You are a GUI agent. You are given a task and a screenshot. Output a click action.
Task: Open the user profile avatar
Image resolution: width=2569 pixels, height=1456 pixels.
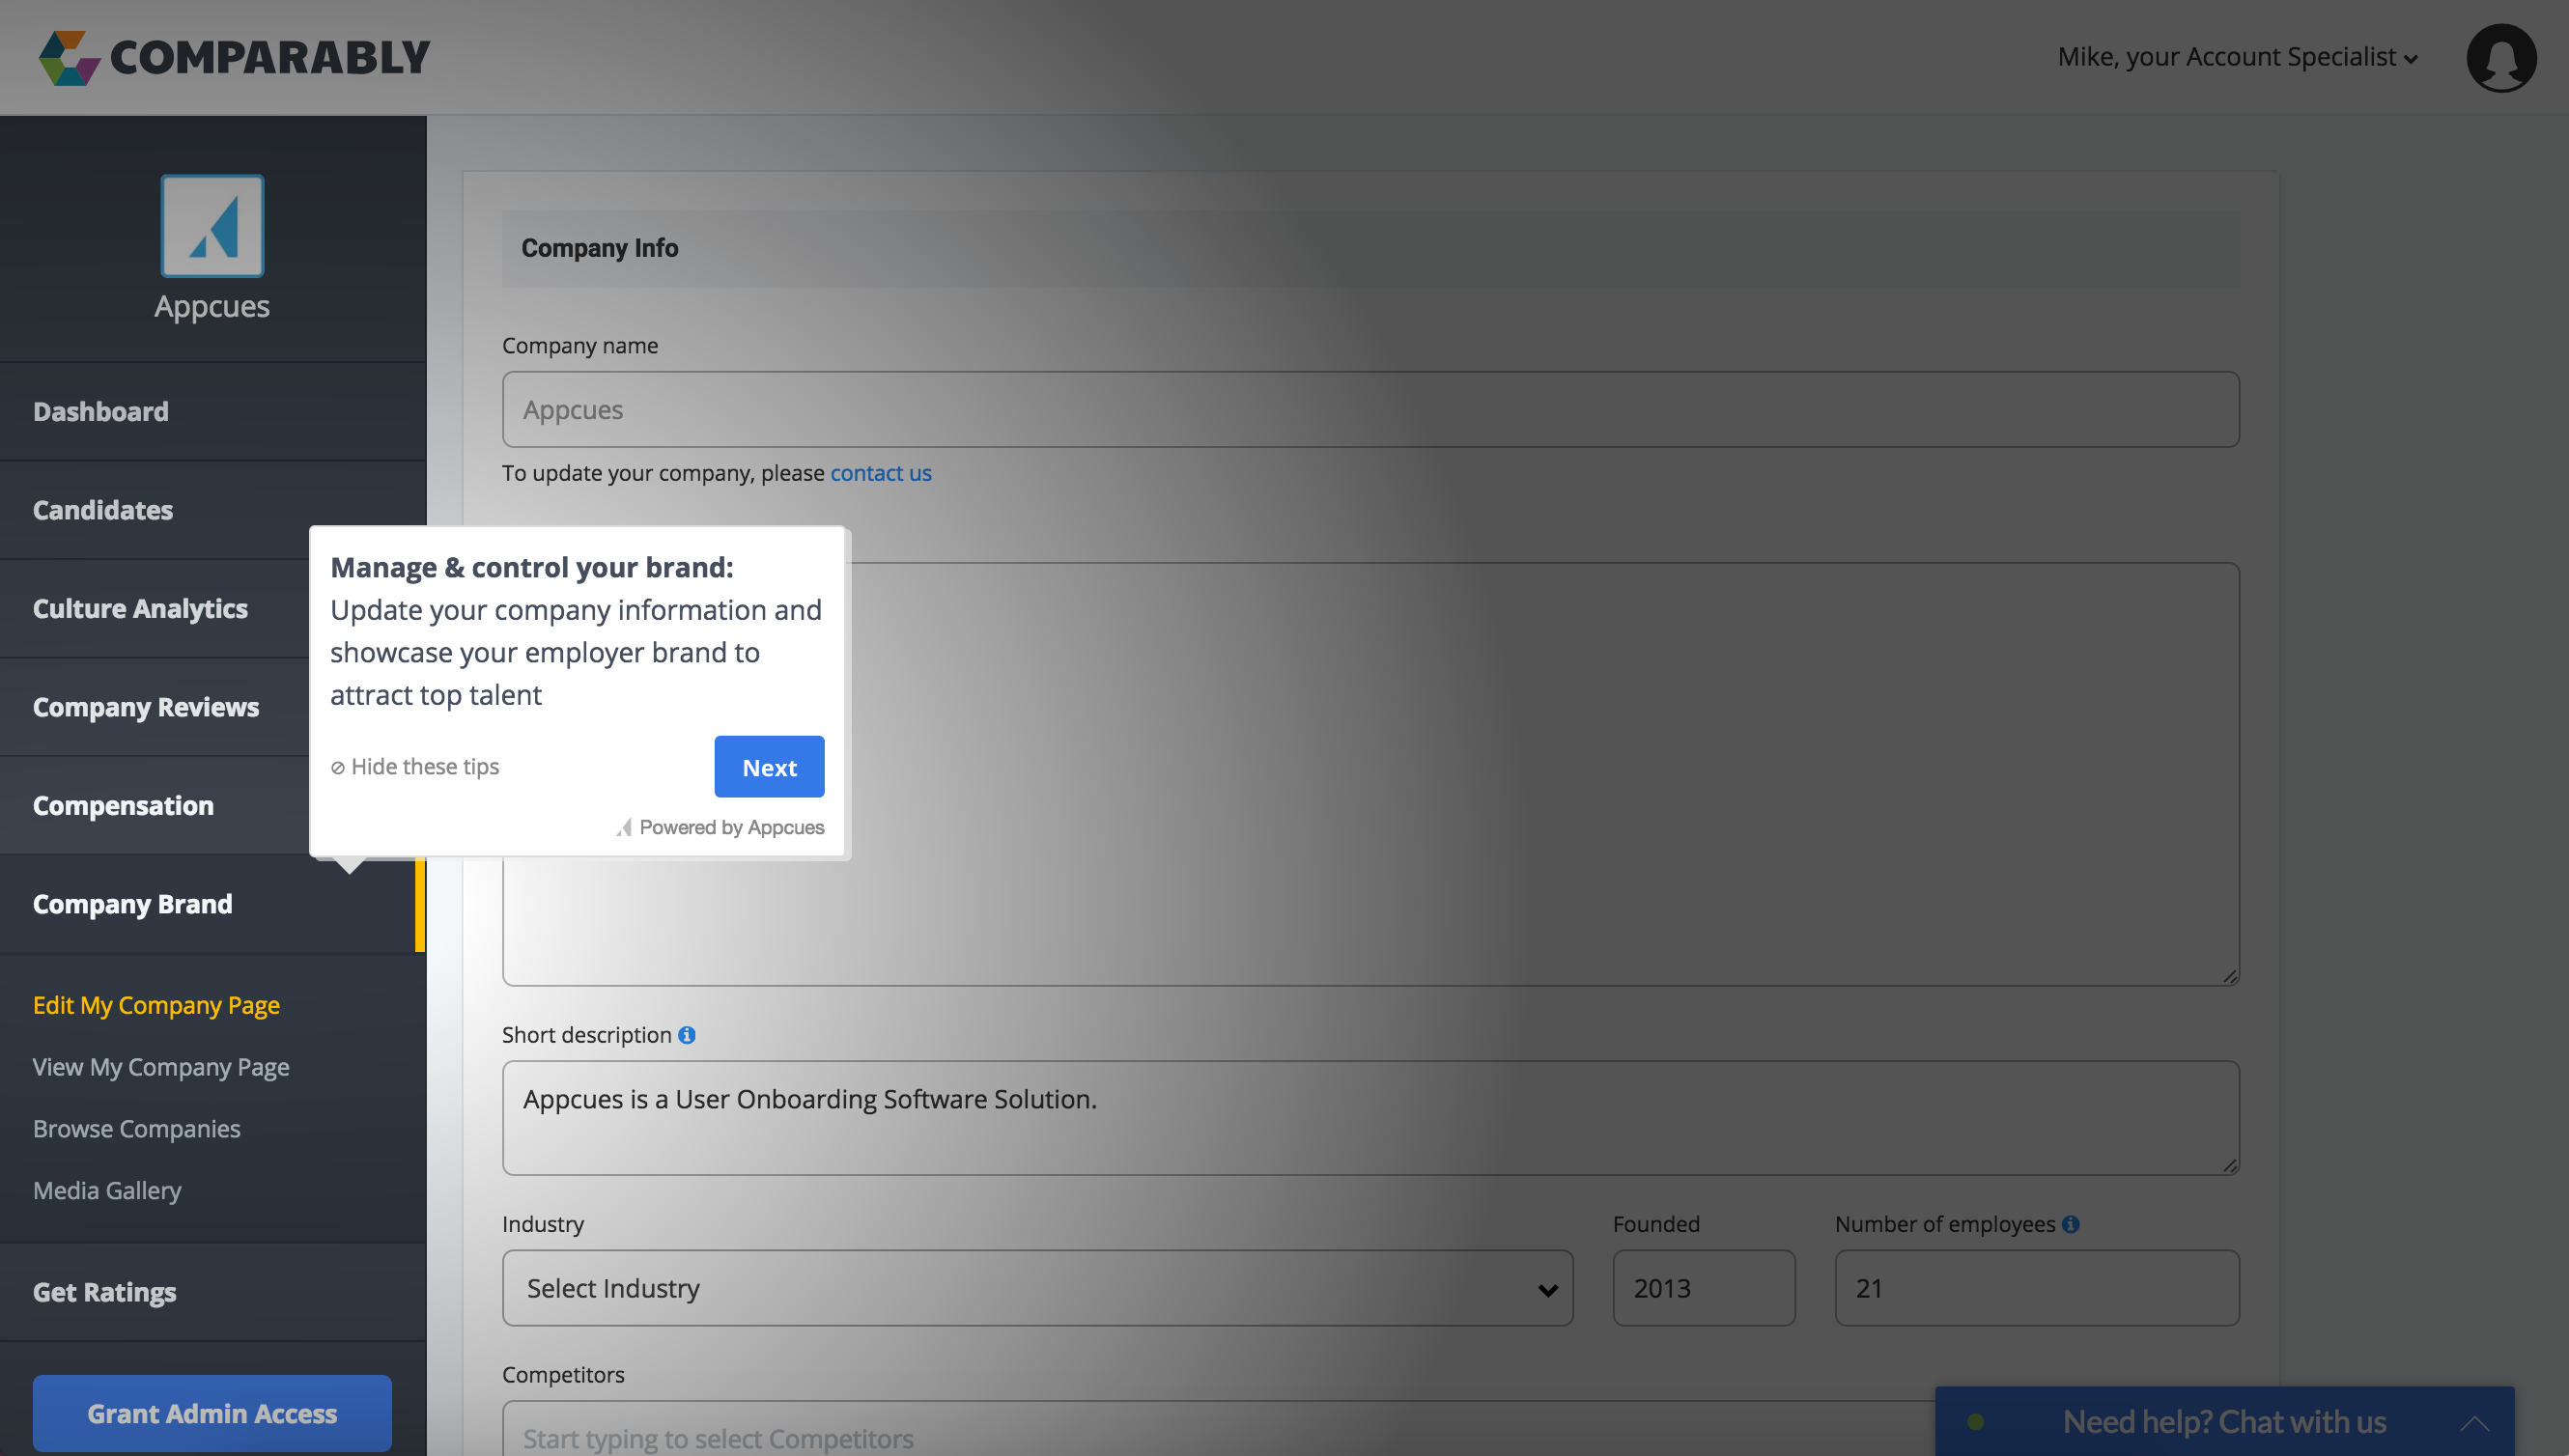[2500, 58]
